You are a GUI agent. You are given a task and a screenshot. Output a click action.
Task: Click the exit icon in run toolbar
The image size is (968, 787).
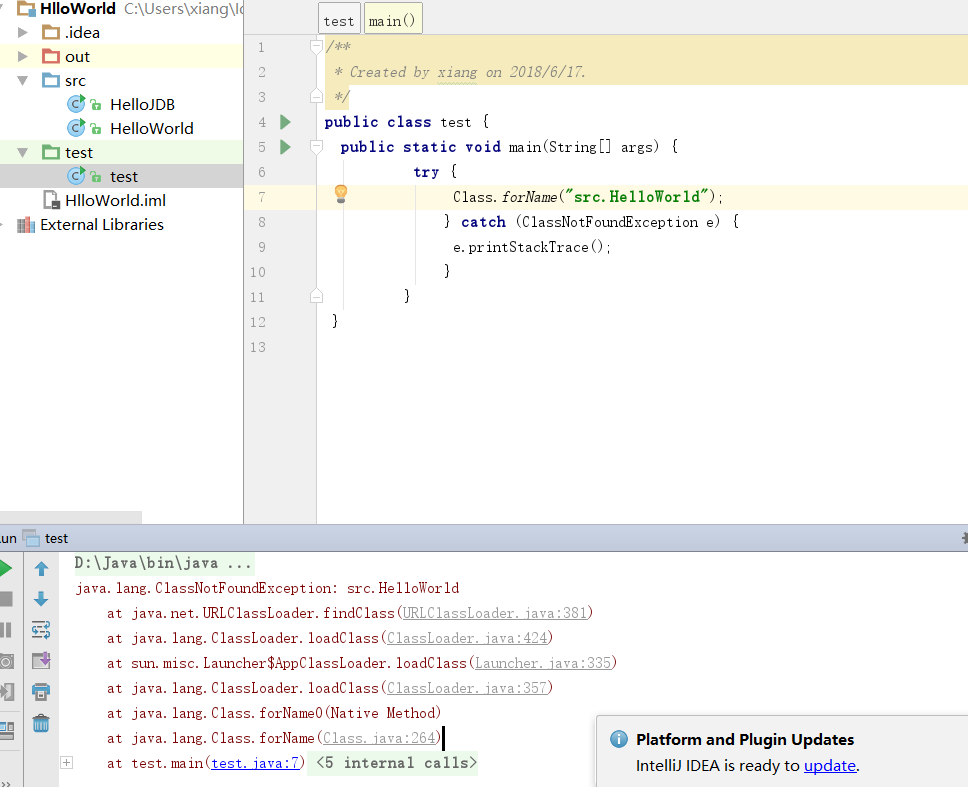pos(7,691)
